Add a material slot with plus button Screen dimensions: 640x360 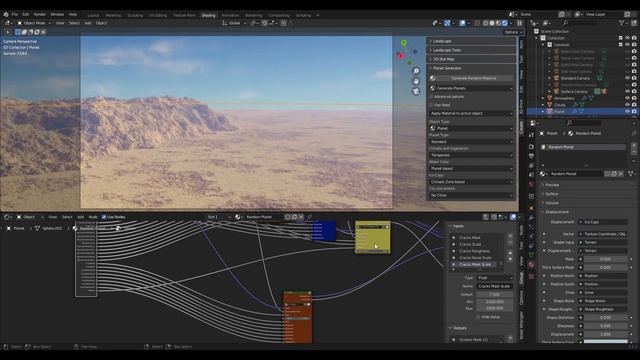pyautogui.click(x=633, y=145)
